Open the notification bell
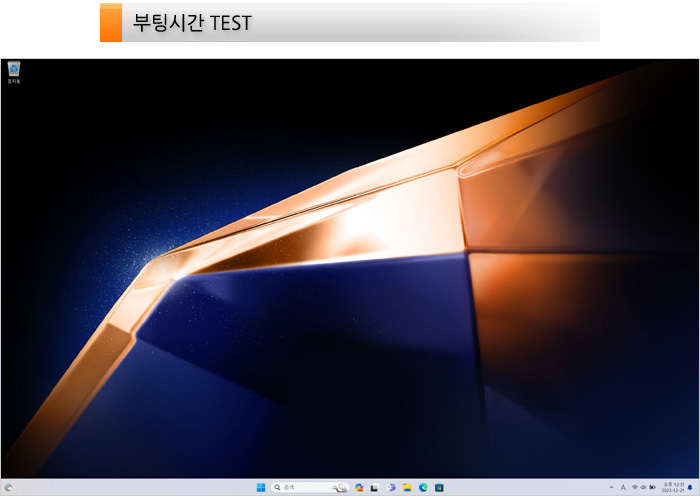700x501 pixels. click(x=689, y=488)
